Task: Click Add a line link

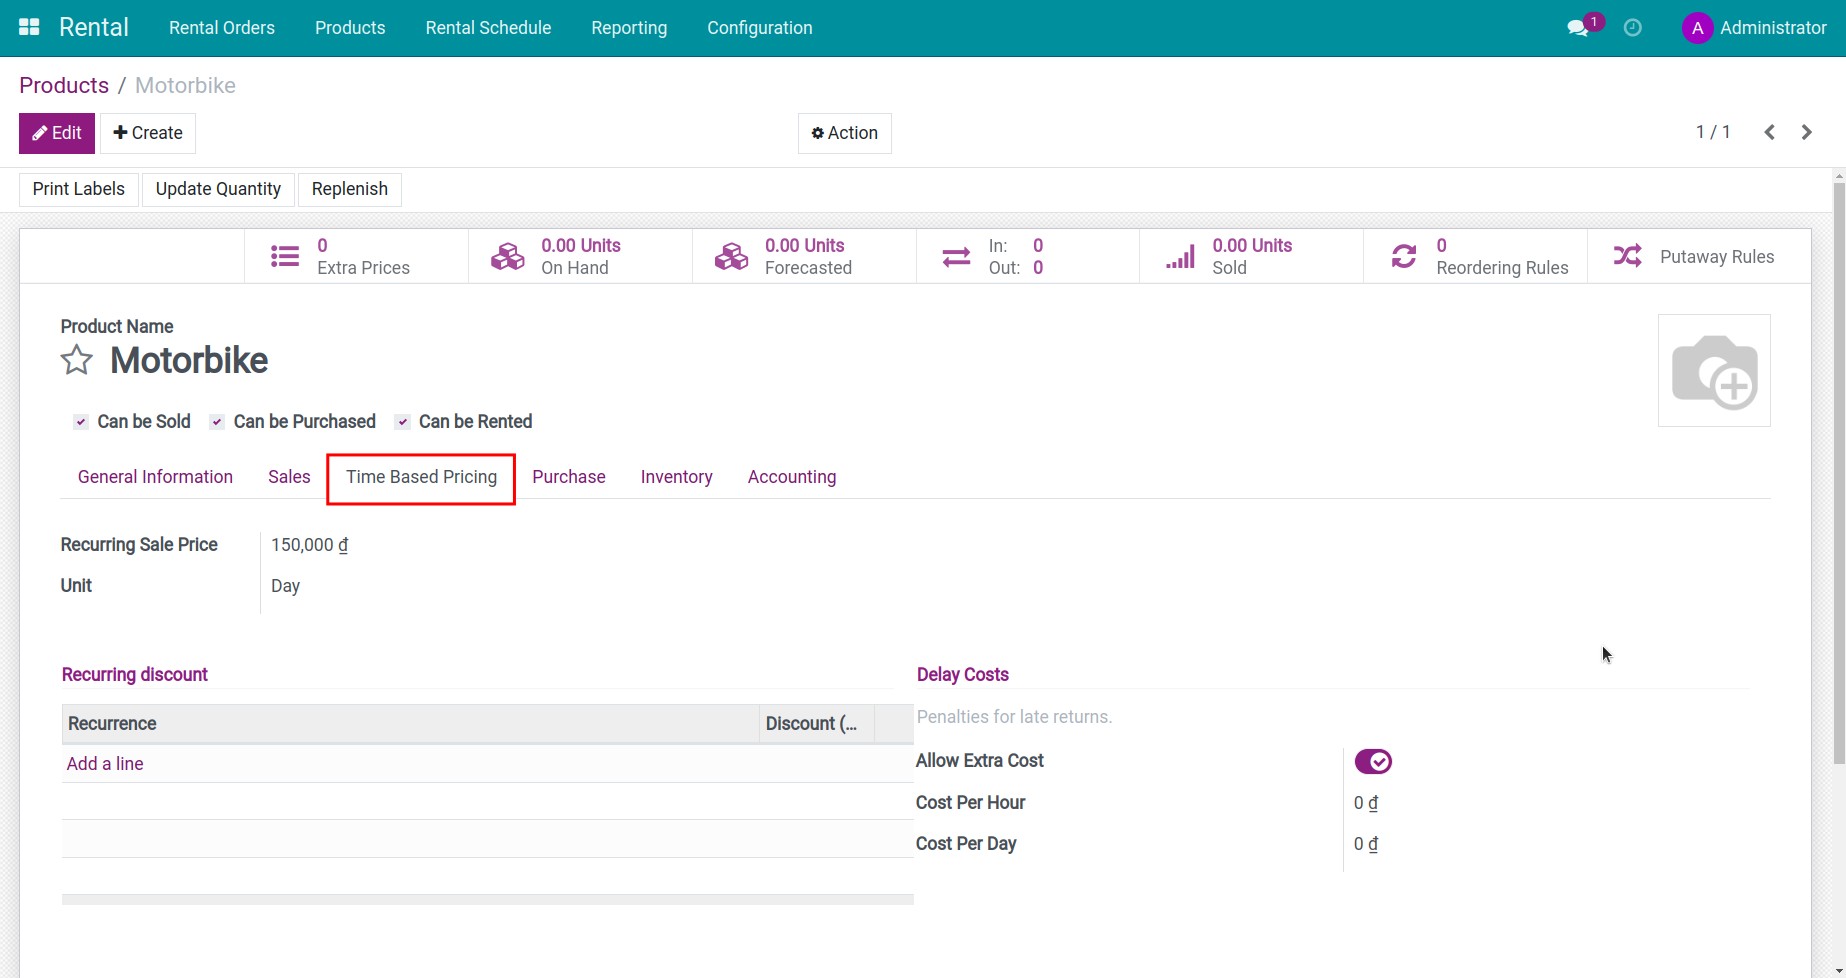Action: pyautogui.click(x=105, y=764)
